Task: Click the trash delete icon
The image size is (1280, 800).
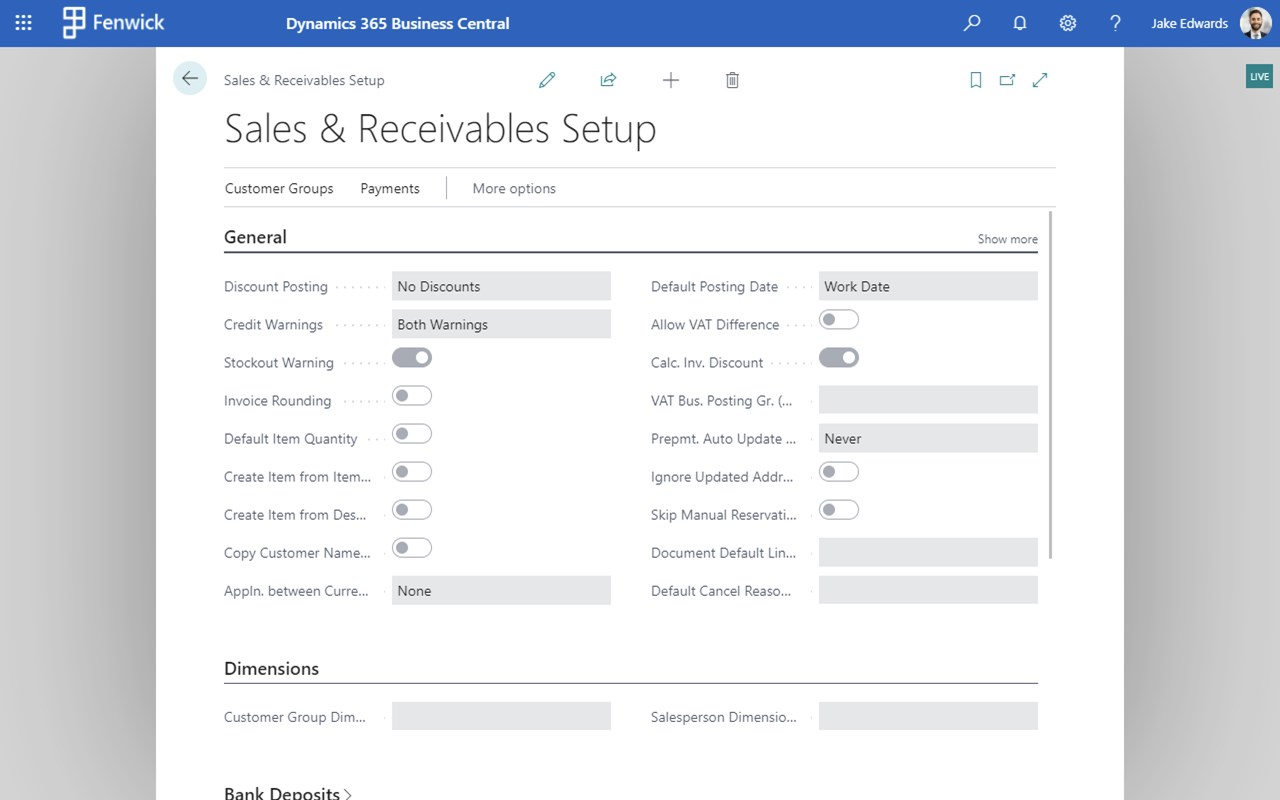Action: 732,80
